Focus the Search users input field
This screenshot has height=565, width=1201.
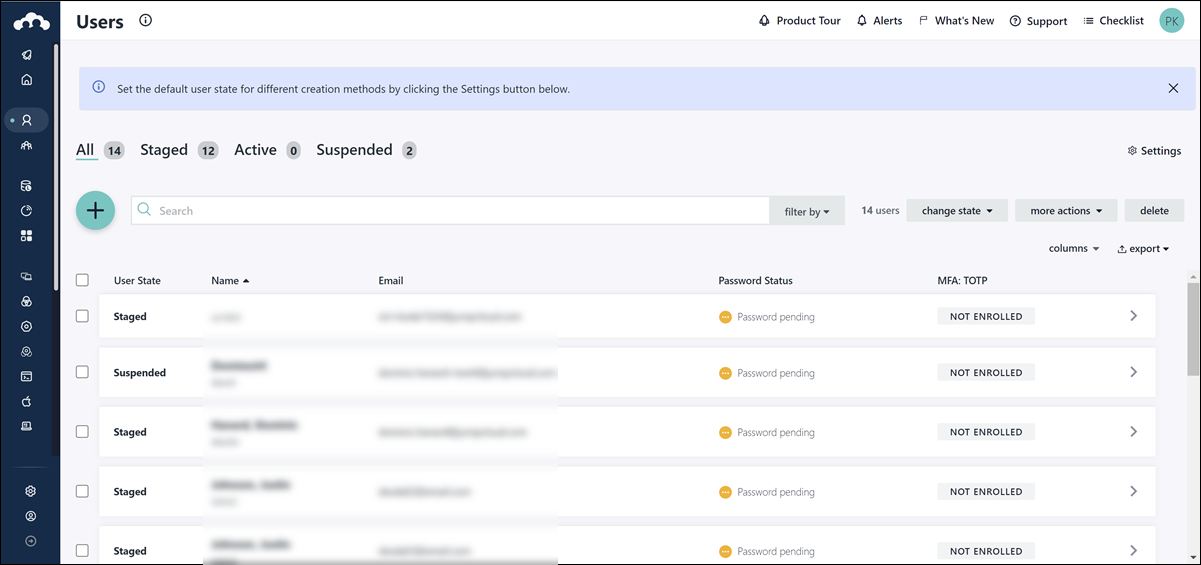pyautogui.click(x=450, y=210)
